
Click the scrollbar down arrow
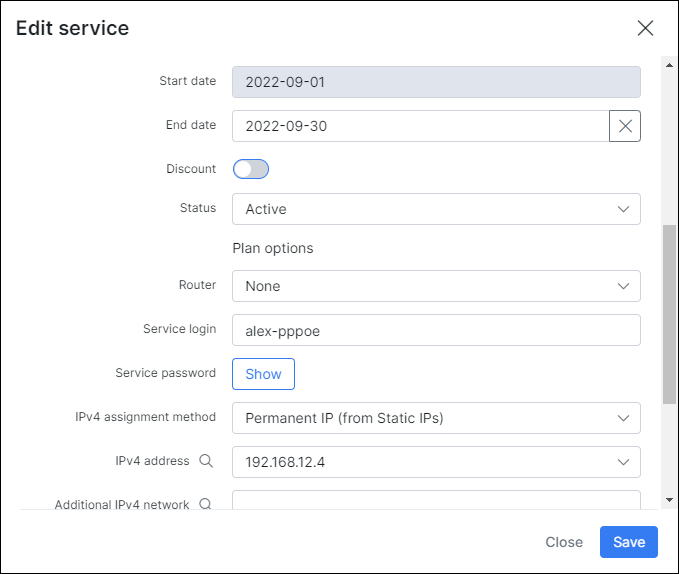(x=669, y=499)
